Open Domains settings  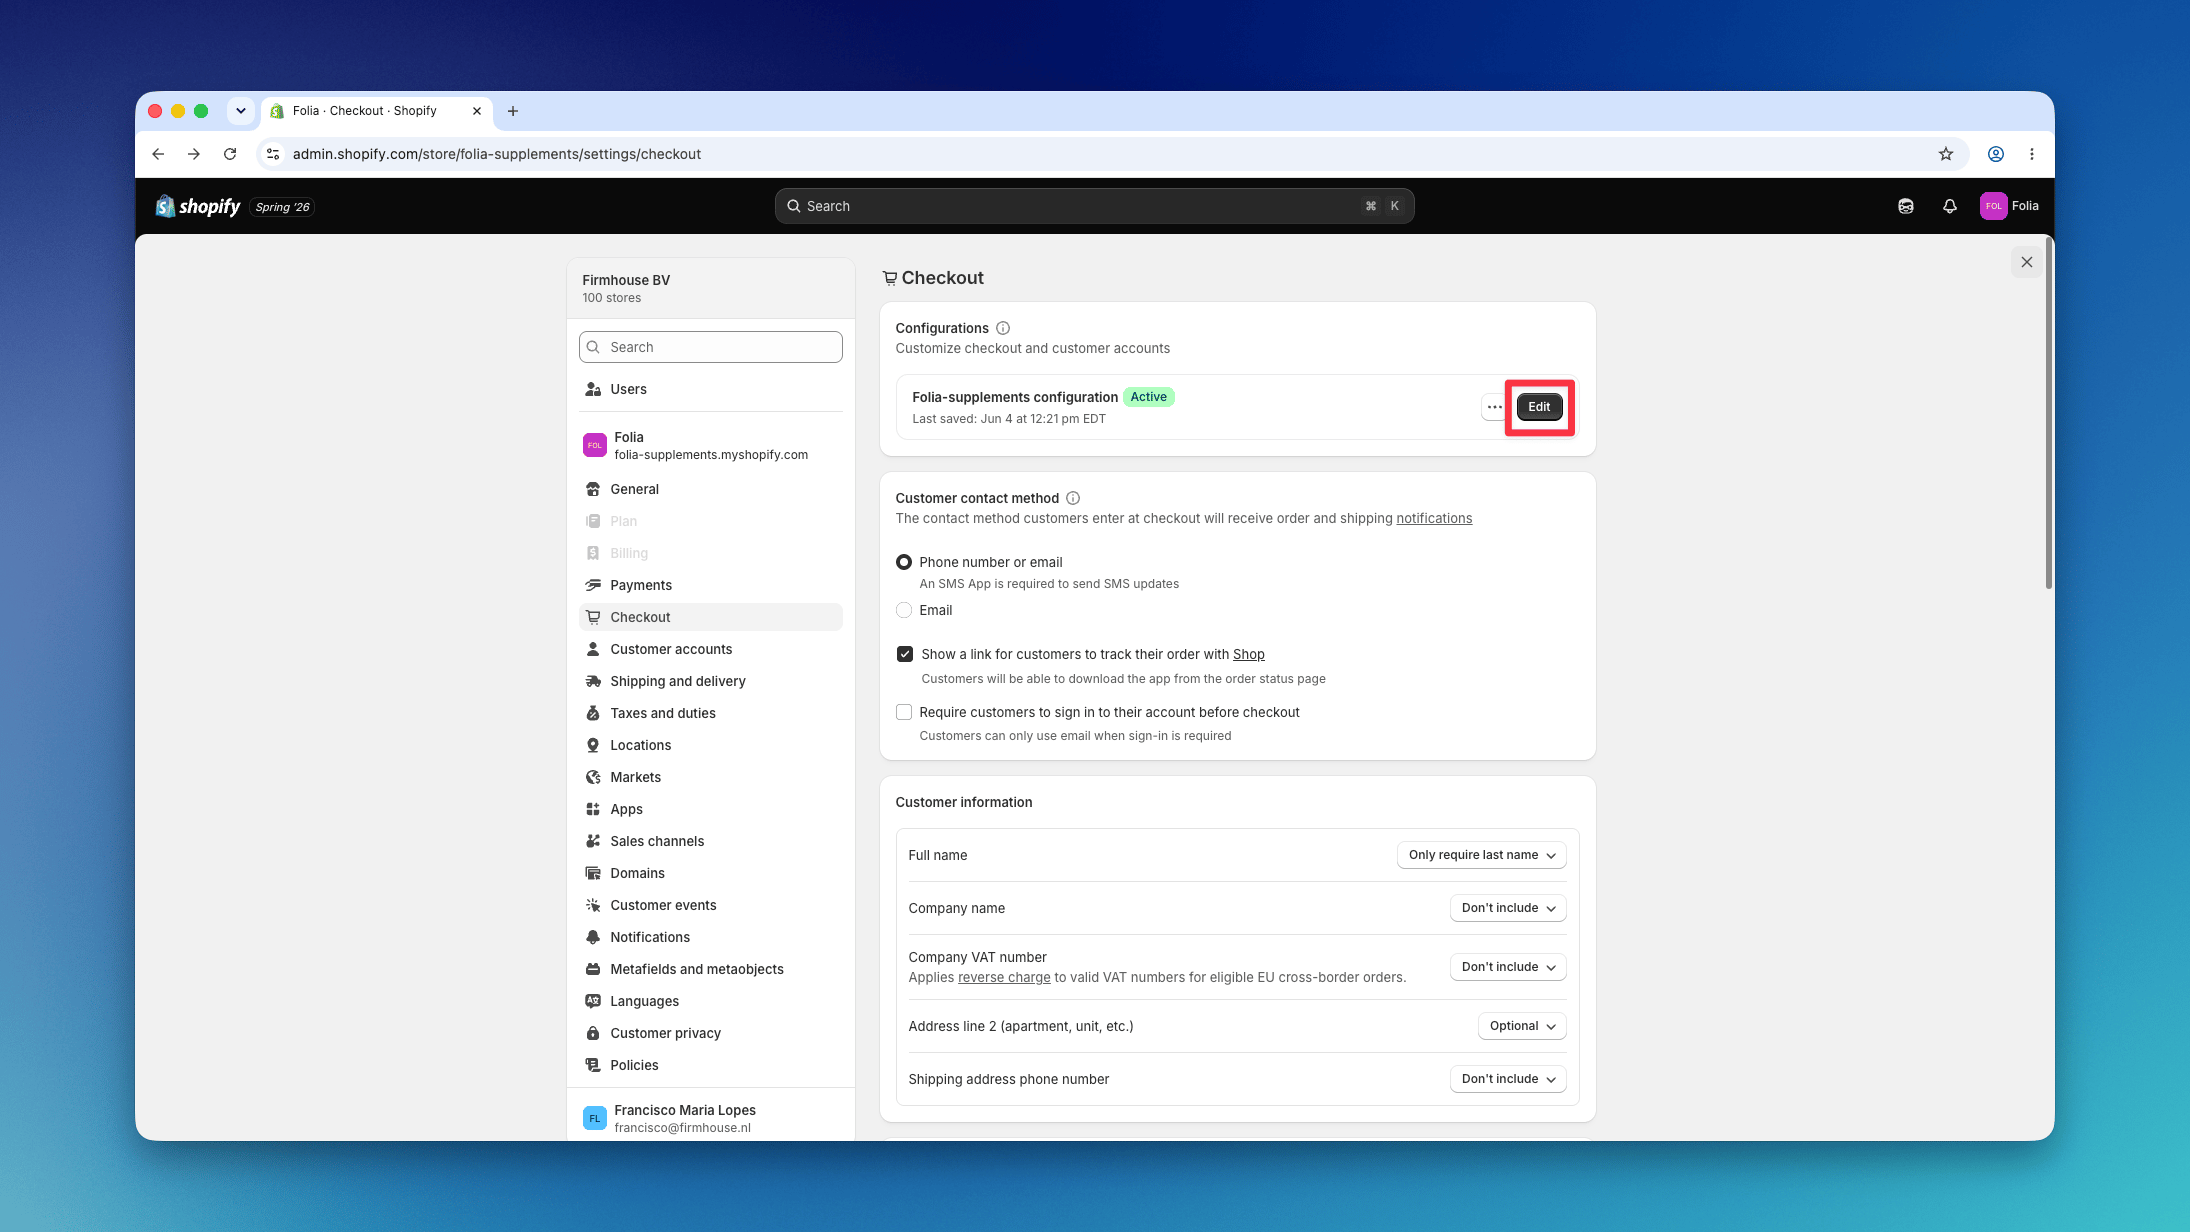point(710,873)
